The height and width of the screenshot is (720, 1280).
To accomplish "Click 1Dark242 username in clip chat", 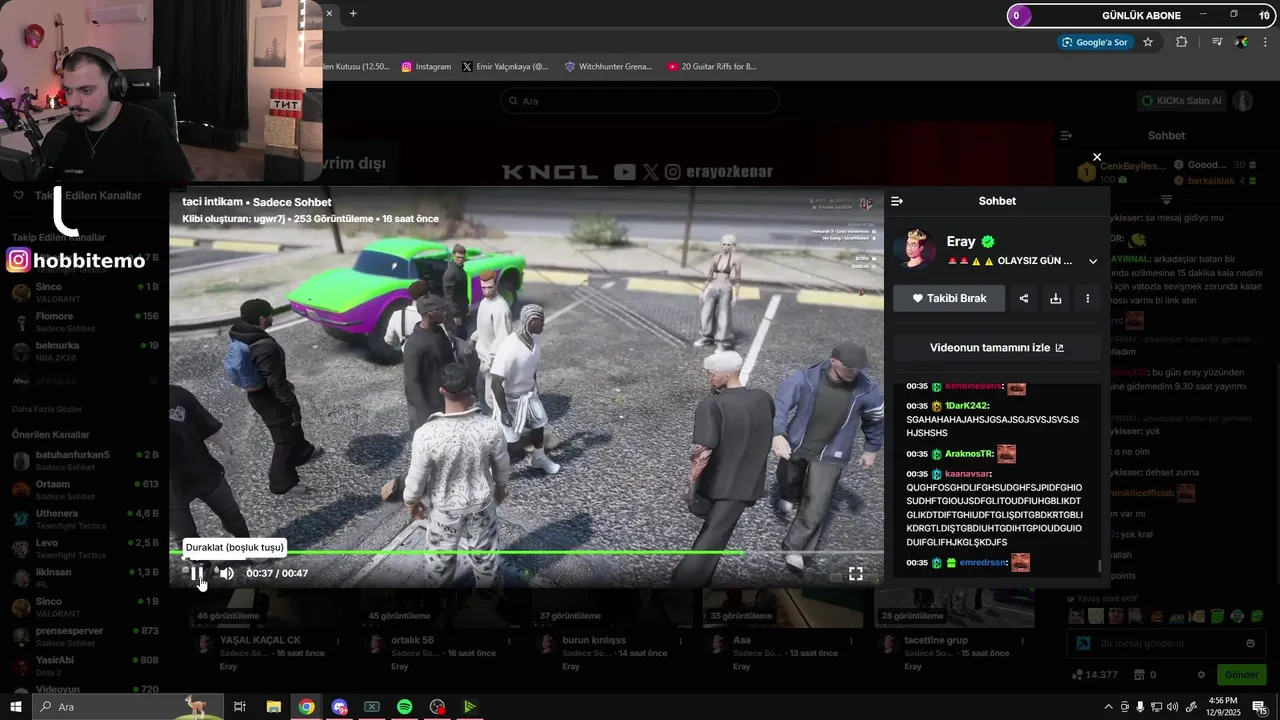I will click(x=966, y=406).
